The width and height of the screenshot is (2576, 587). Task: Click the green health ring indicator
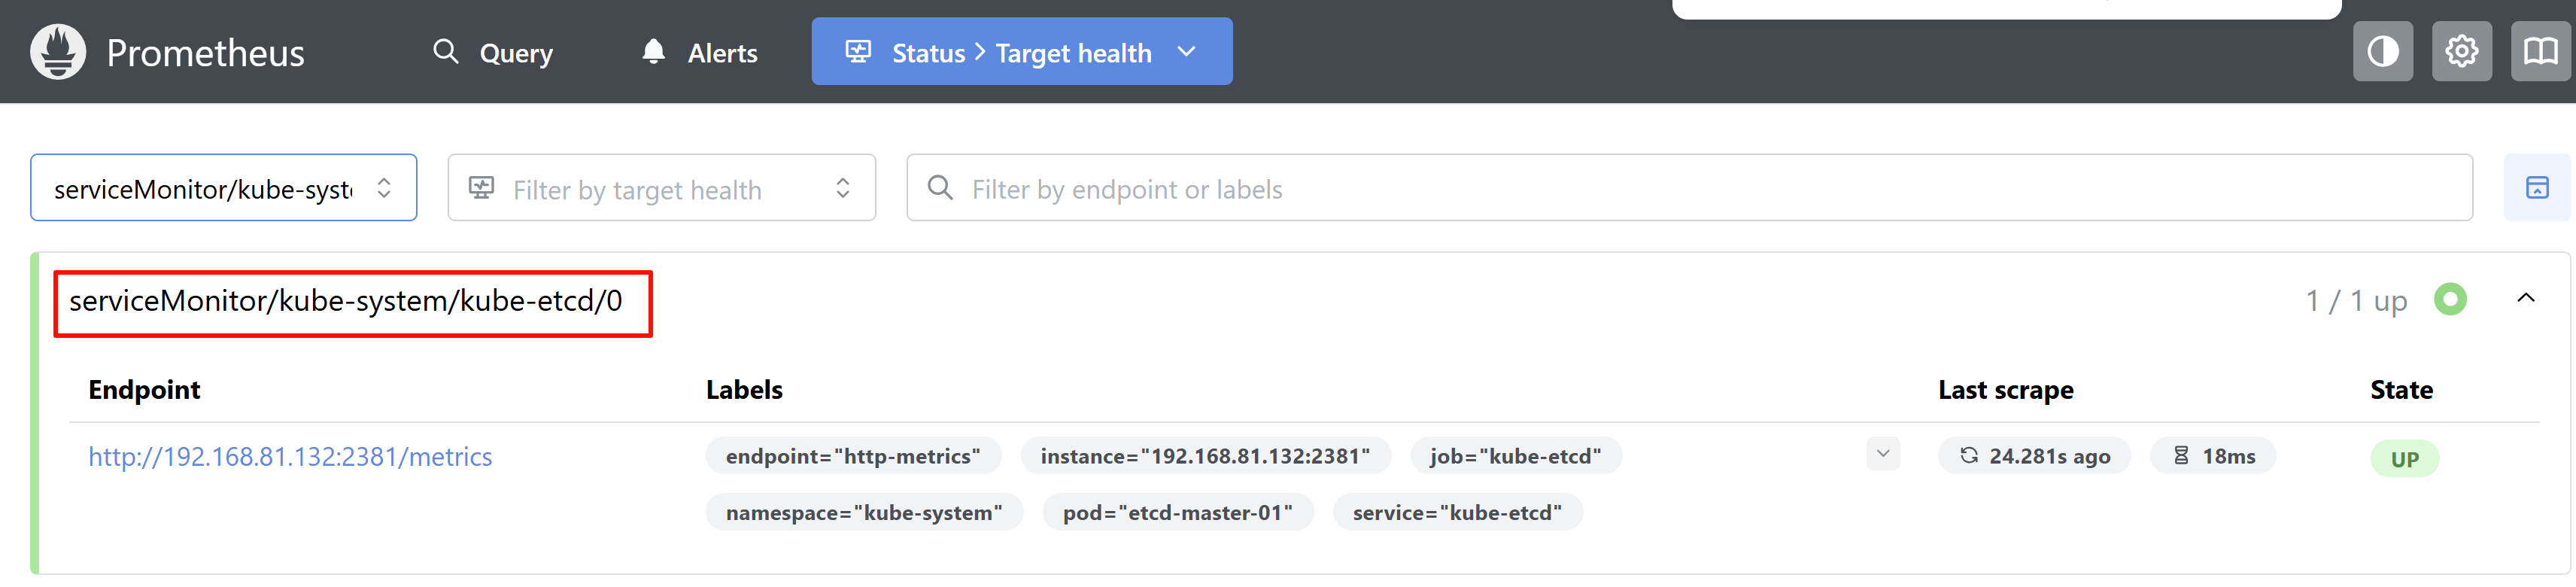tap(2450, 299)
